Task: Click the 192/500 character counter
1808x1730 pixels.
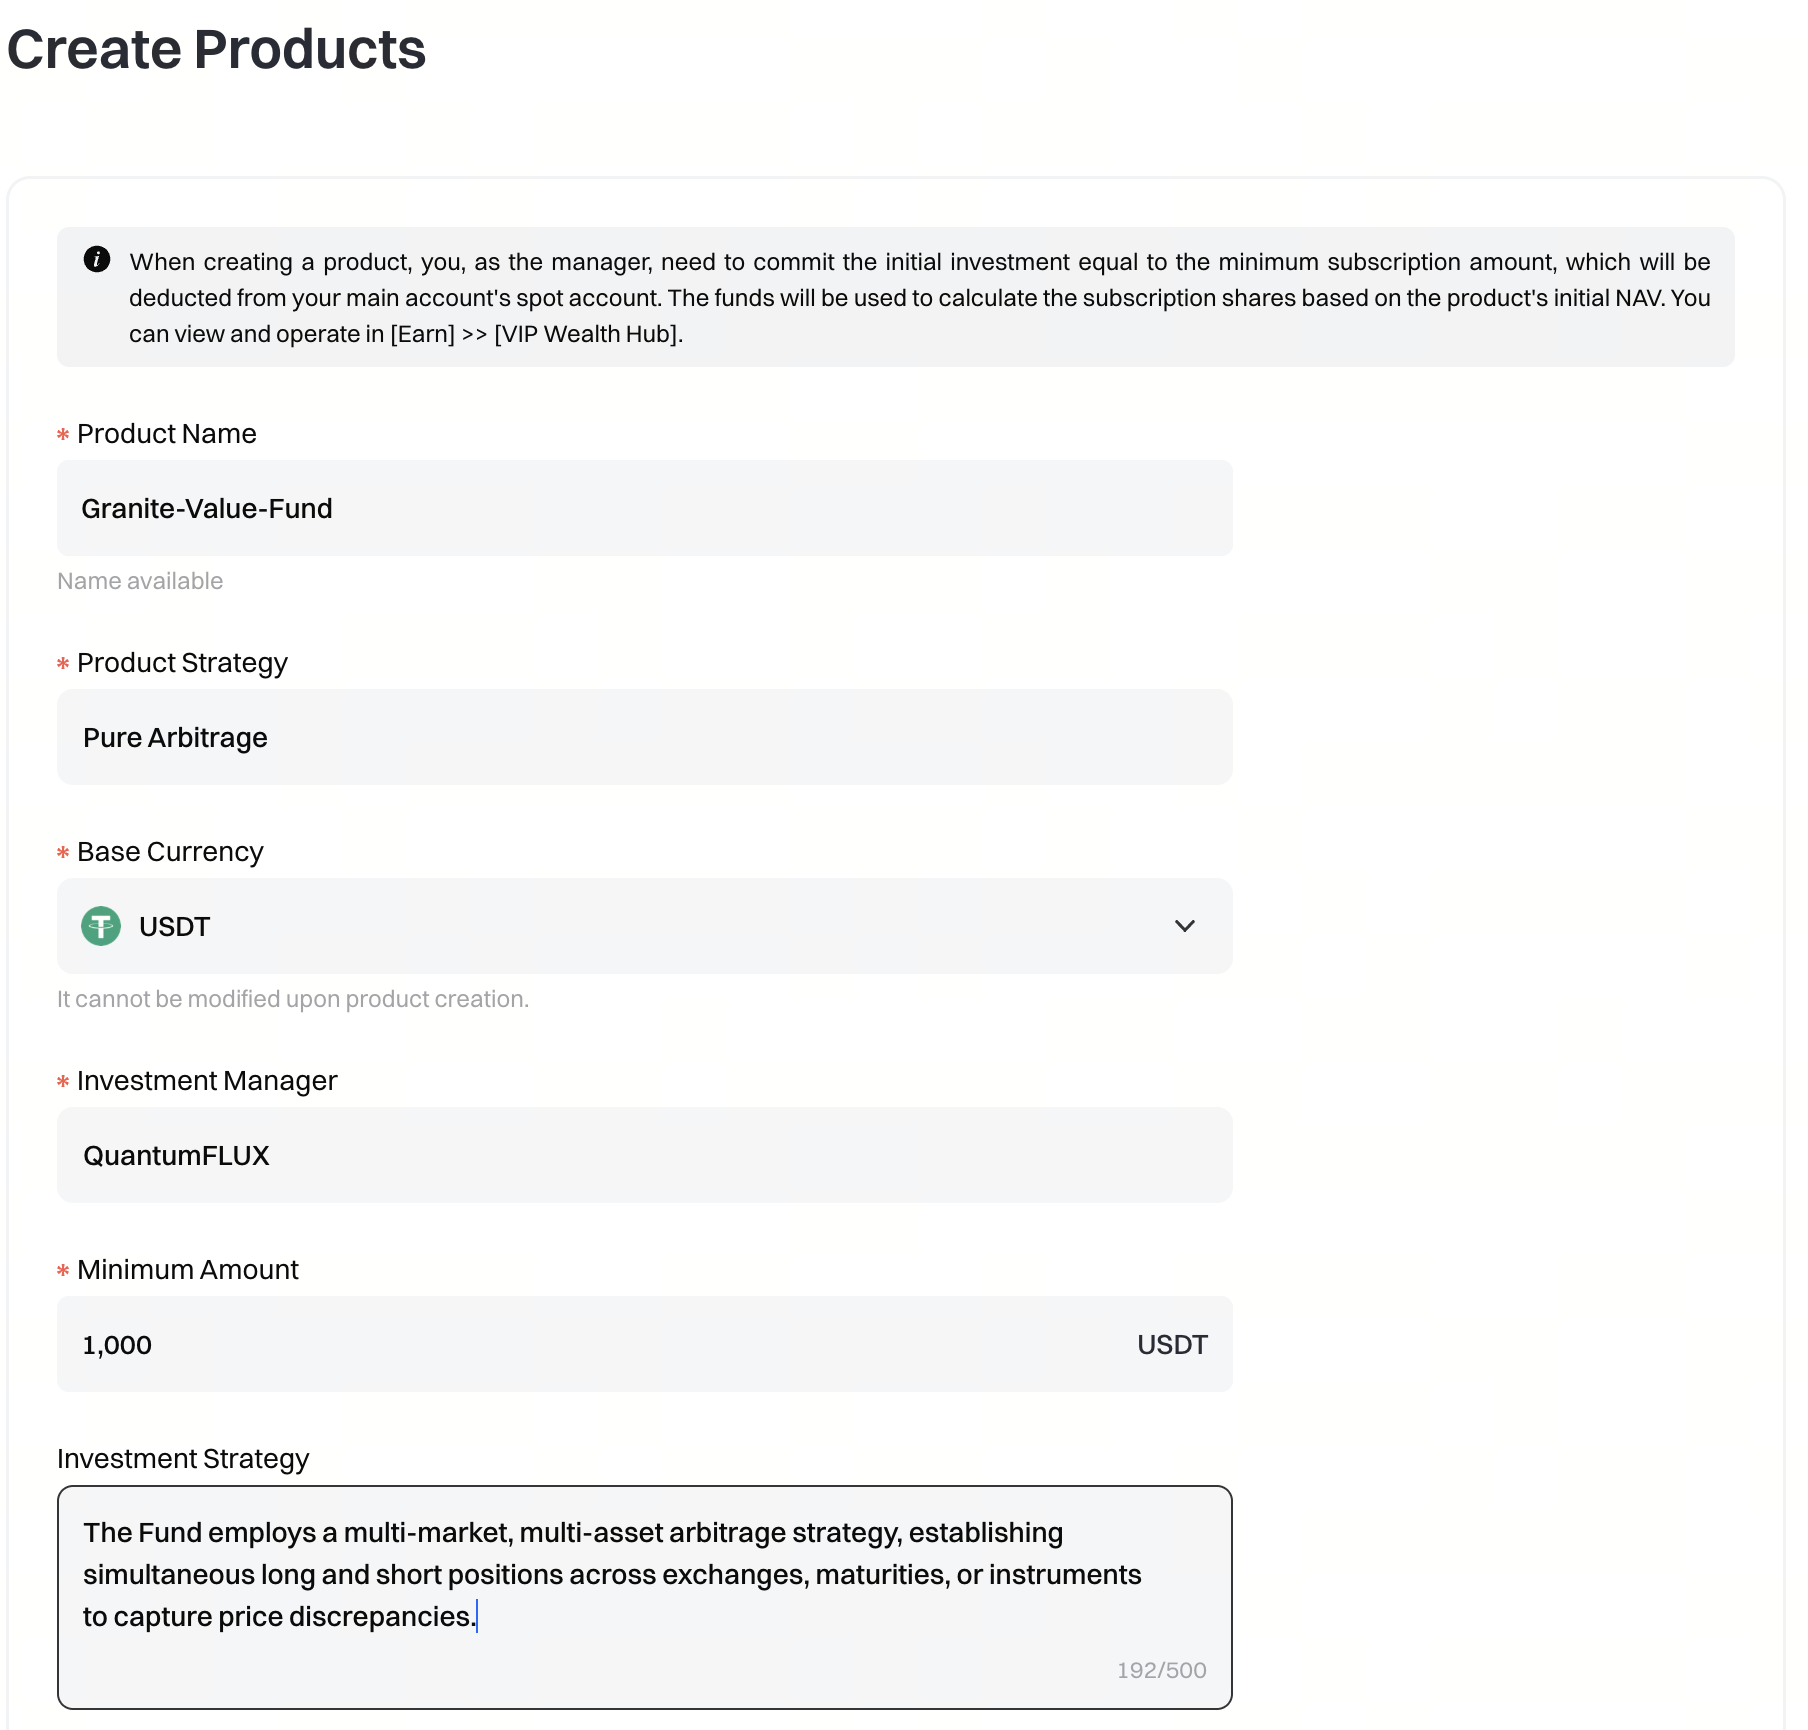Action: [x=1161, y=1670]
